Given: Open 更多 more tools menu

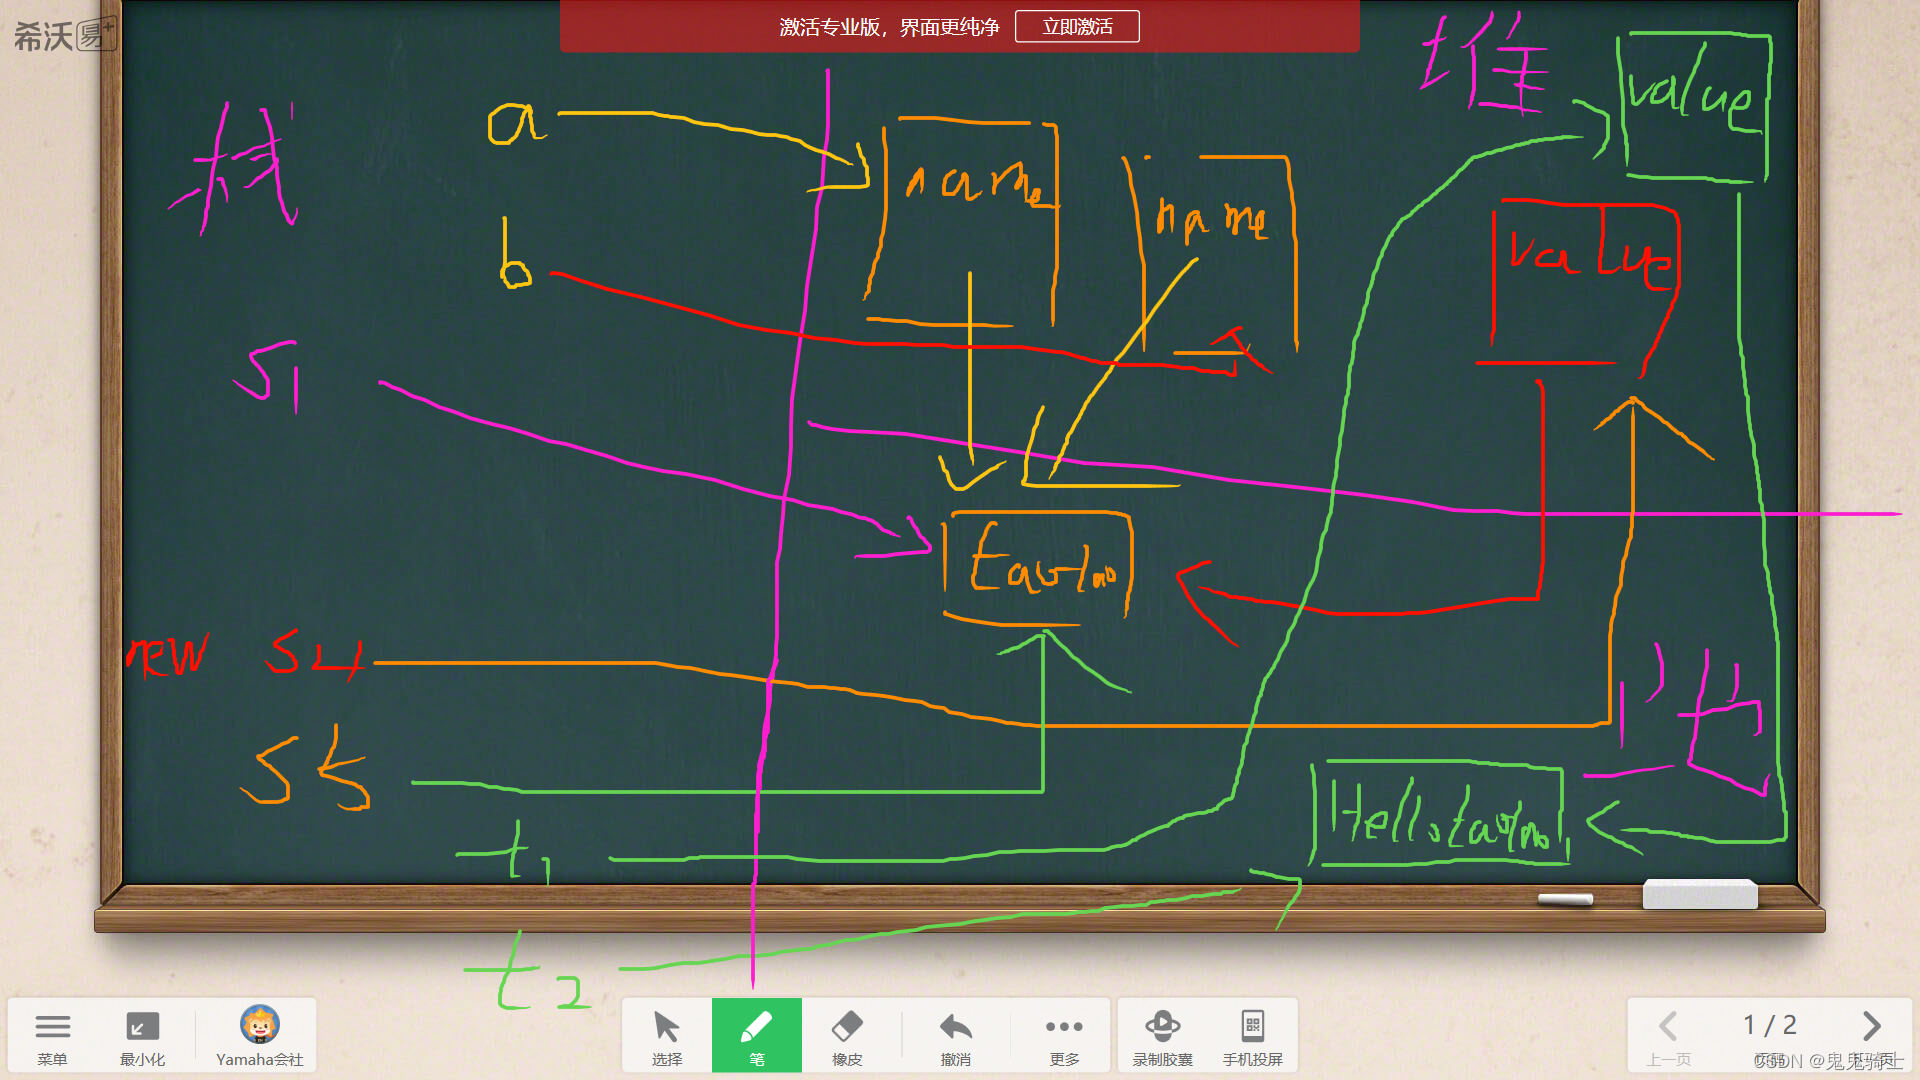Looking at the screenshot, I should [x=1064, y=1036].
